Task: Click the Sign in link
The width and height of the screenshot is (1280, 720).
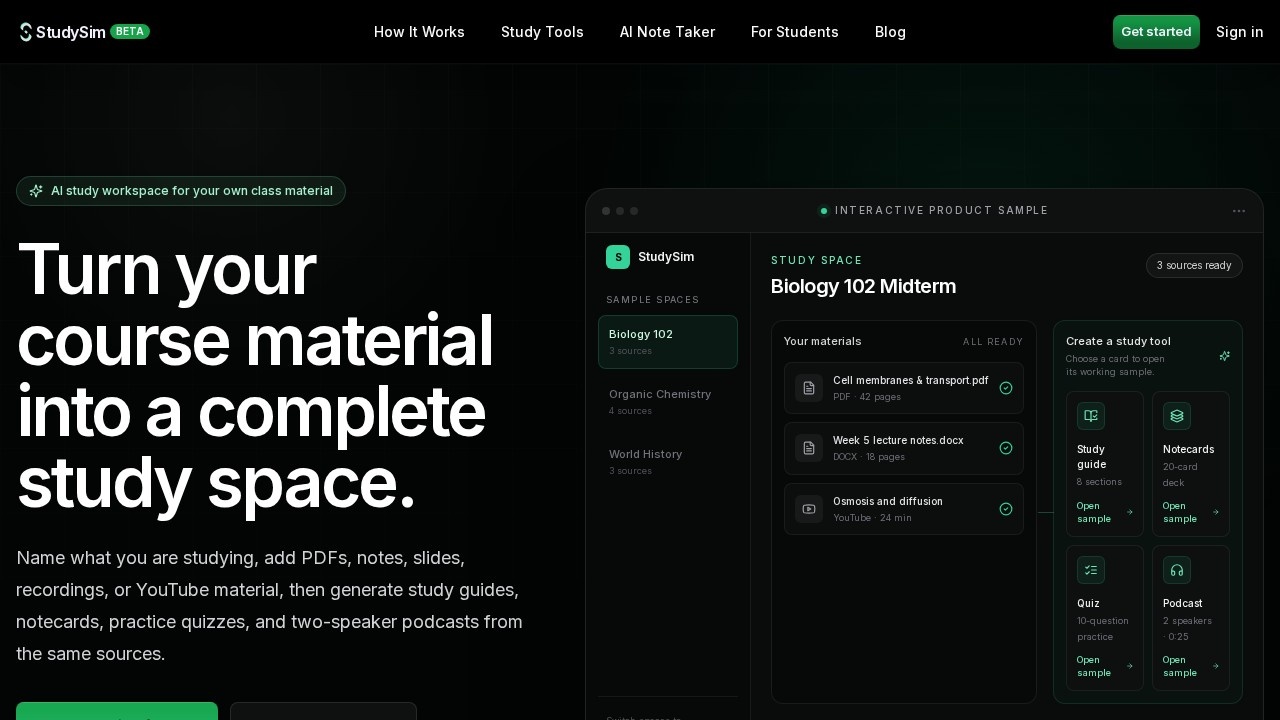Action: (1240, 32)
